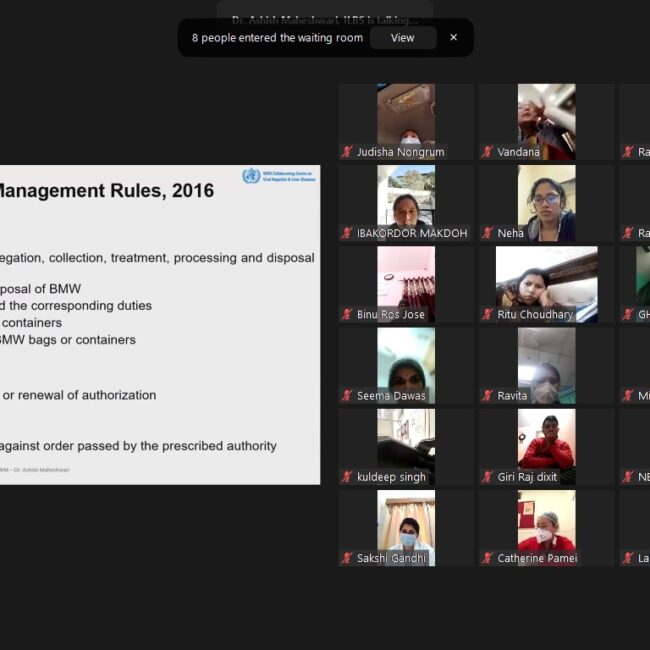
Task: Click Seema Dawas's muted microphone icon
Action: point(347,396)
